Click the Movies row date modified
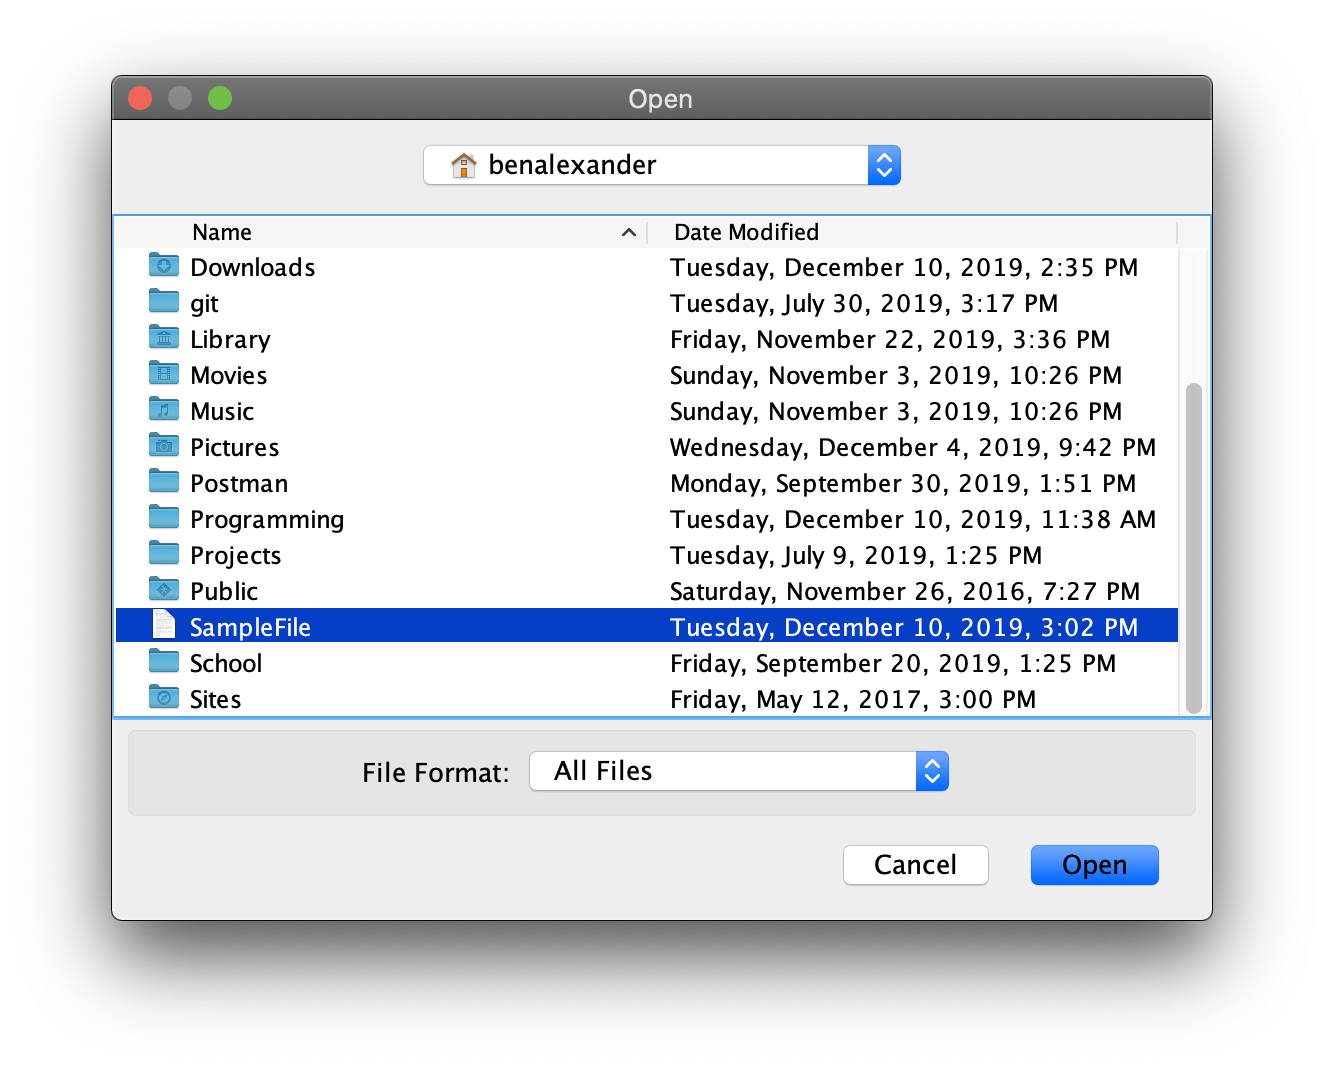Viewport: 1324px width, 1068px height. coord(896,376)
